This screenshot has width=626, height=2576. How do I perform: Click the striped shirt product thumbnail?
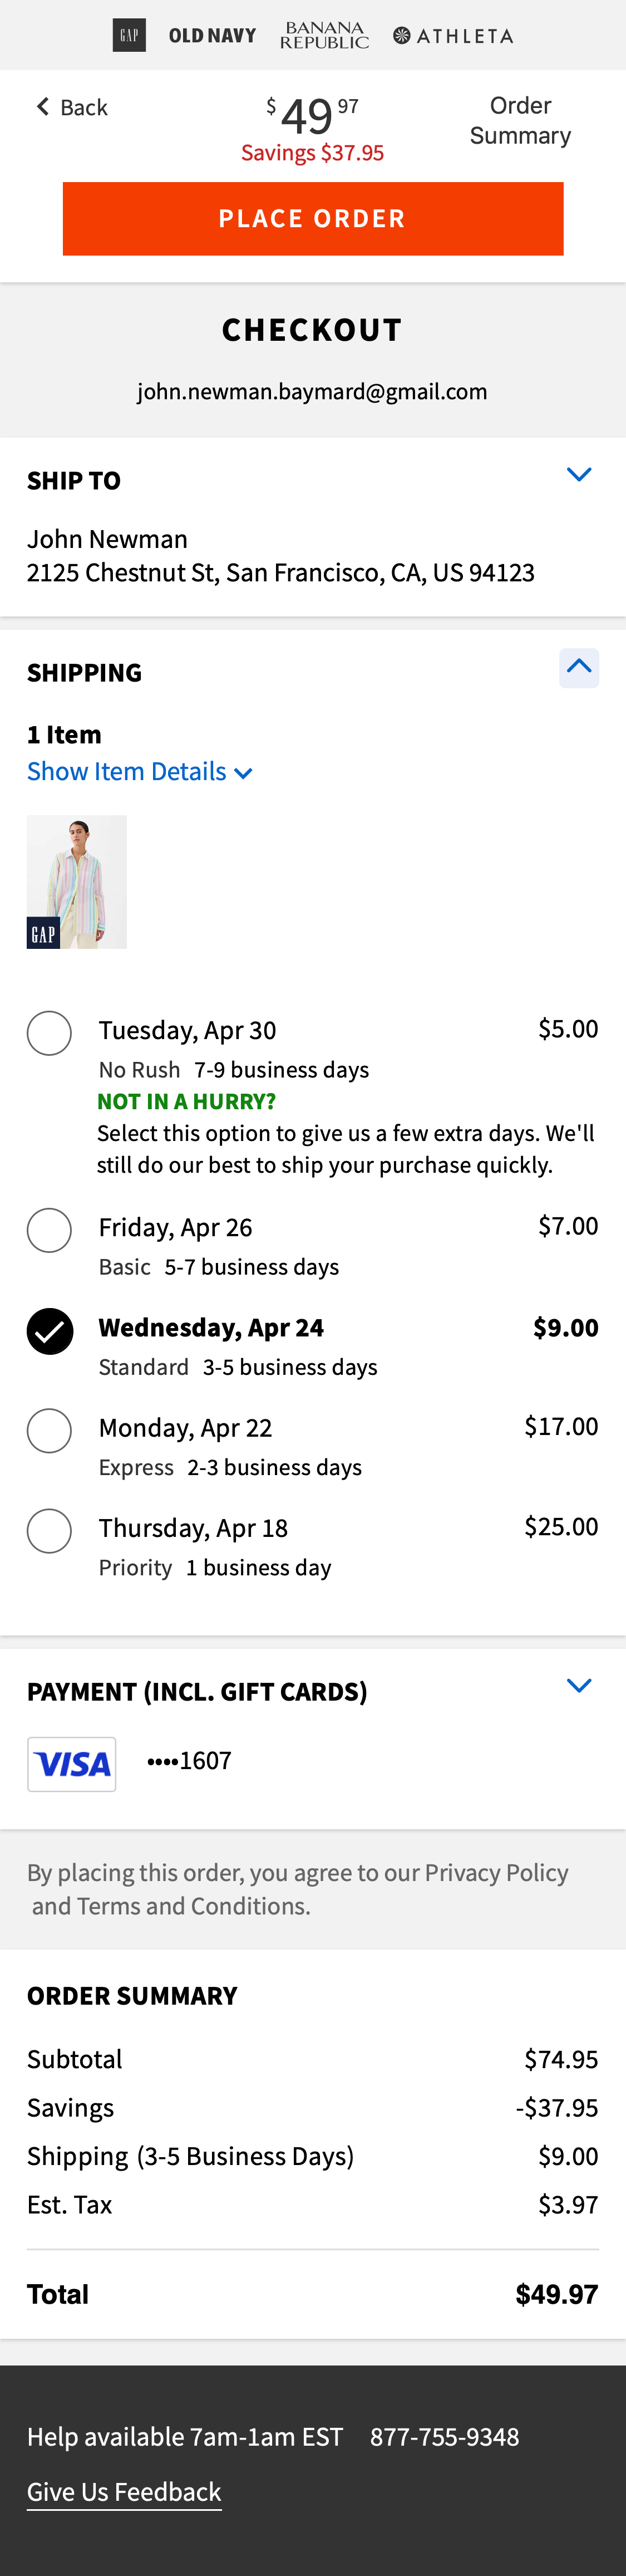77,881
